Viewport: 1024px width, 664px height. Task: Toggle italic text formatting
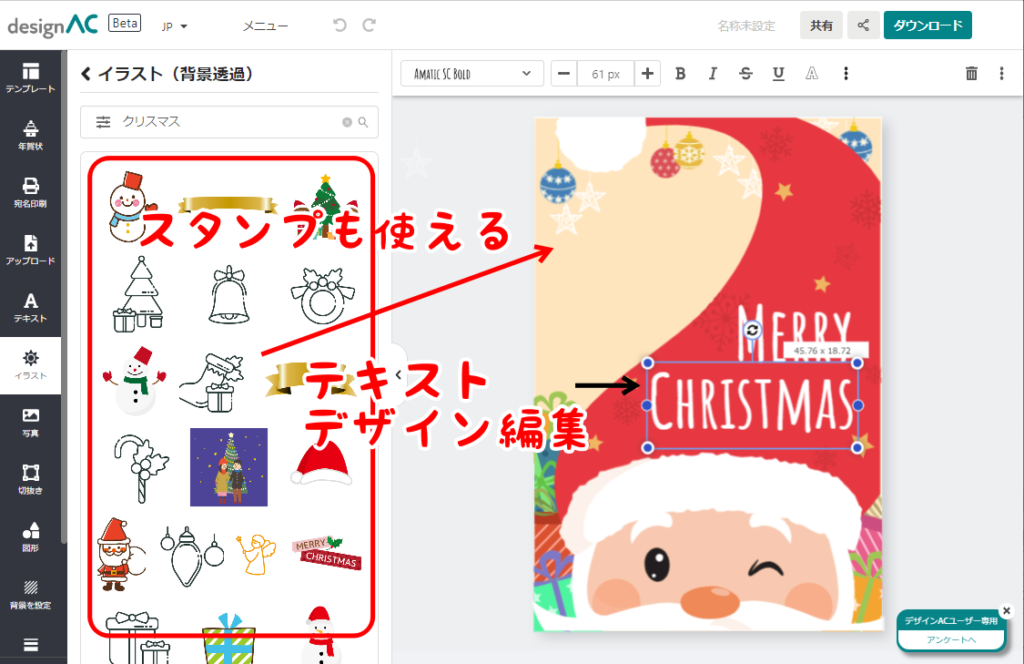(x=713, y=73)
